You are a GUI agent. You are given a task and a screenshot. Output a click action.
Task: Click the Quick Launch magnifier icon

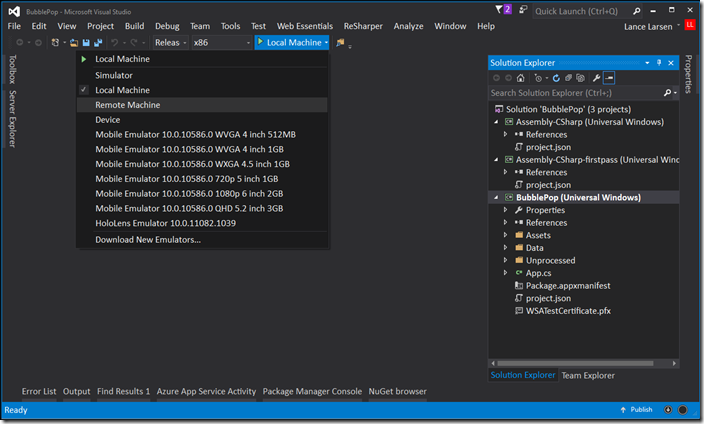pos(637,11)
